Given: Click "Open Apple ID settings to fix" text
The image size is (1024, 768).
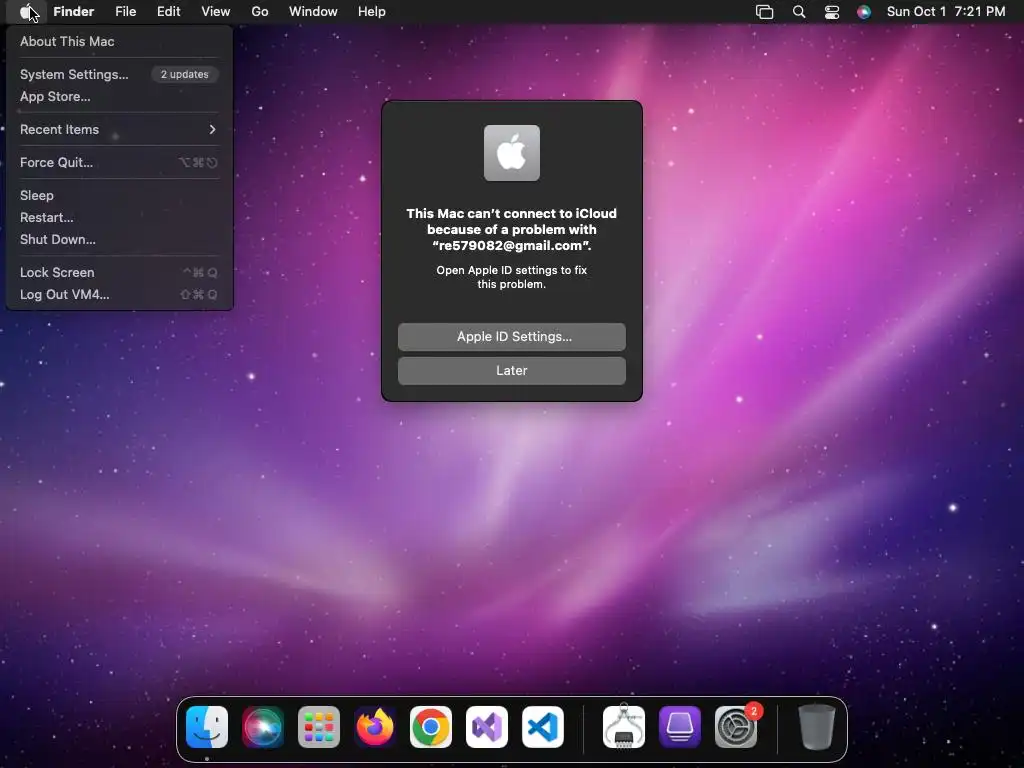Looking at the screenshot, I should 512,270.
